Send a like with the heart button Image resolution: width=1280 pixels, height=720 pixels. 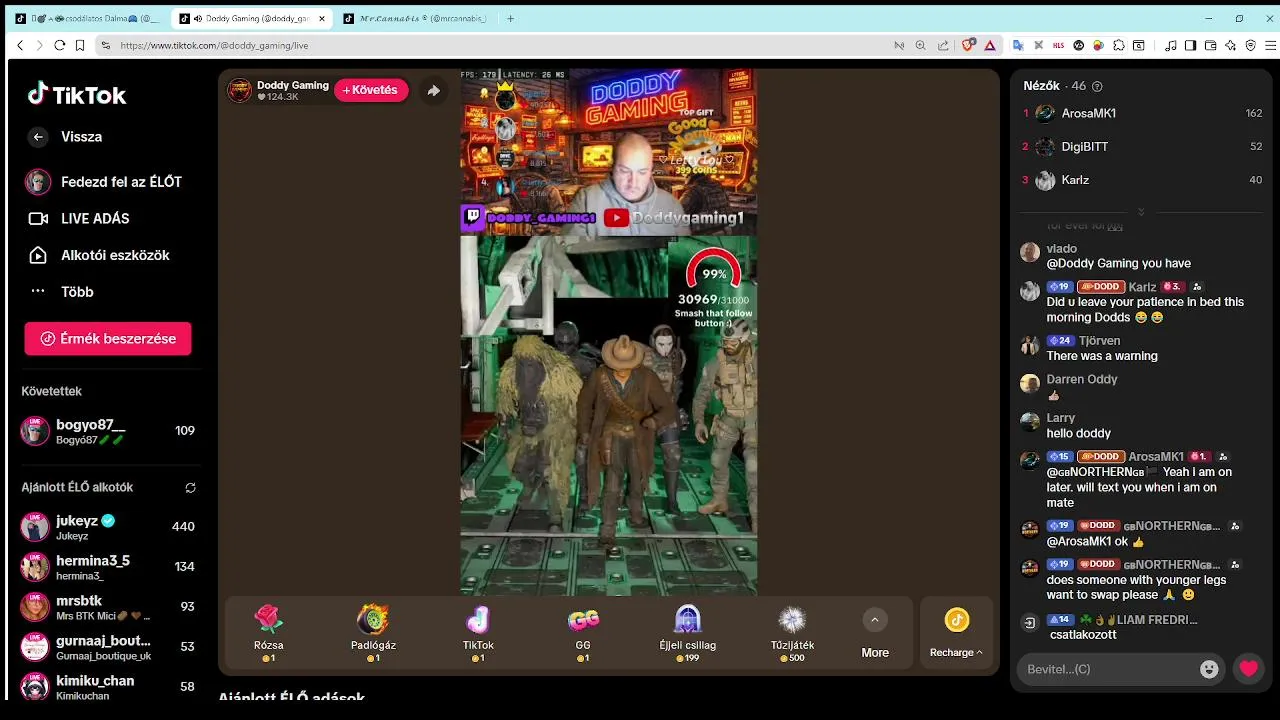[1248, 669]
